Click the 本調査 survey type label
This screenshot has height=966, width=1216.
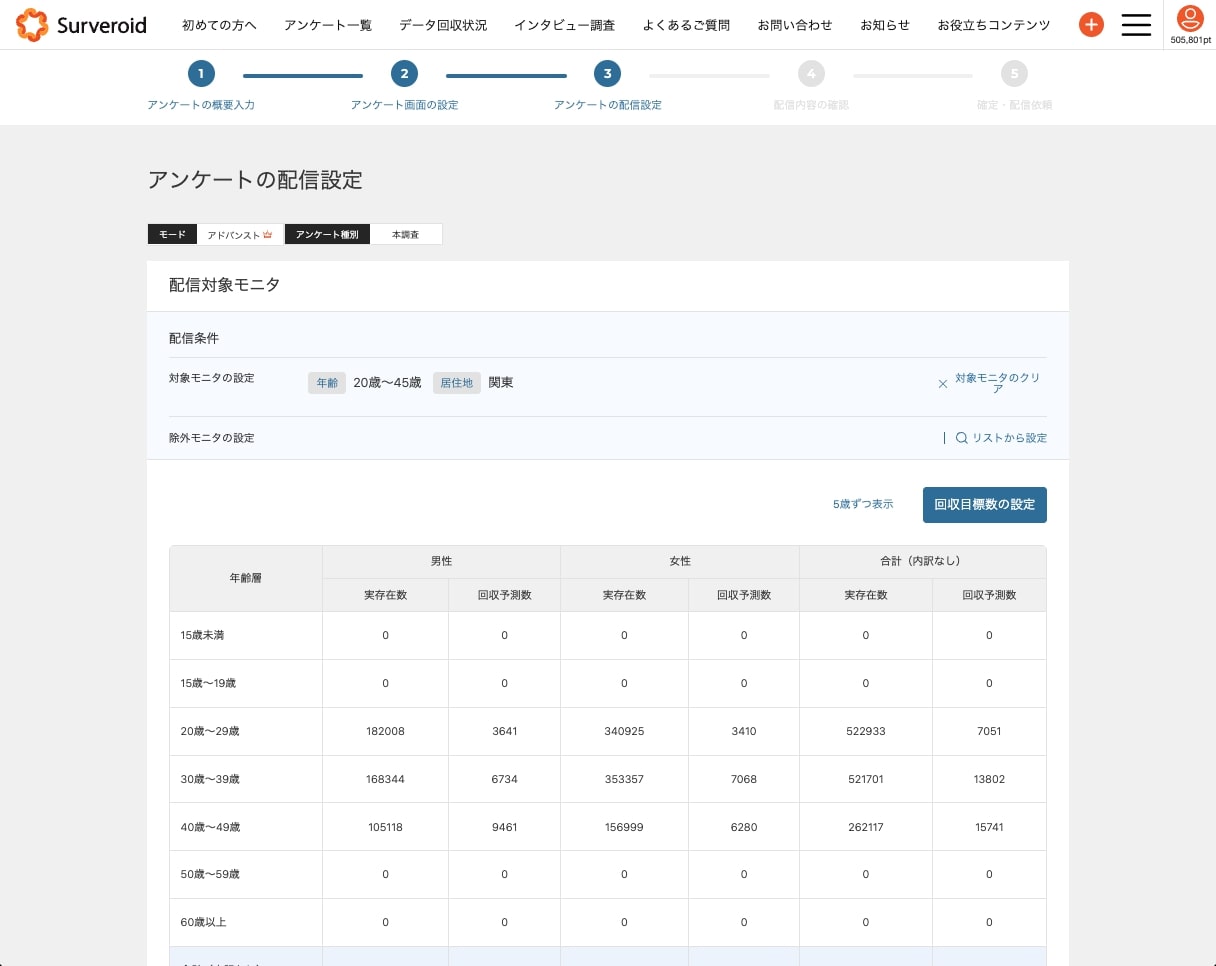coord(405,234)
